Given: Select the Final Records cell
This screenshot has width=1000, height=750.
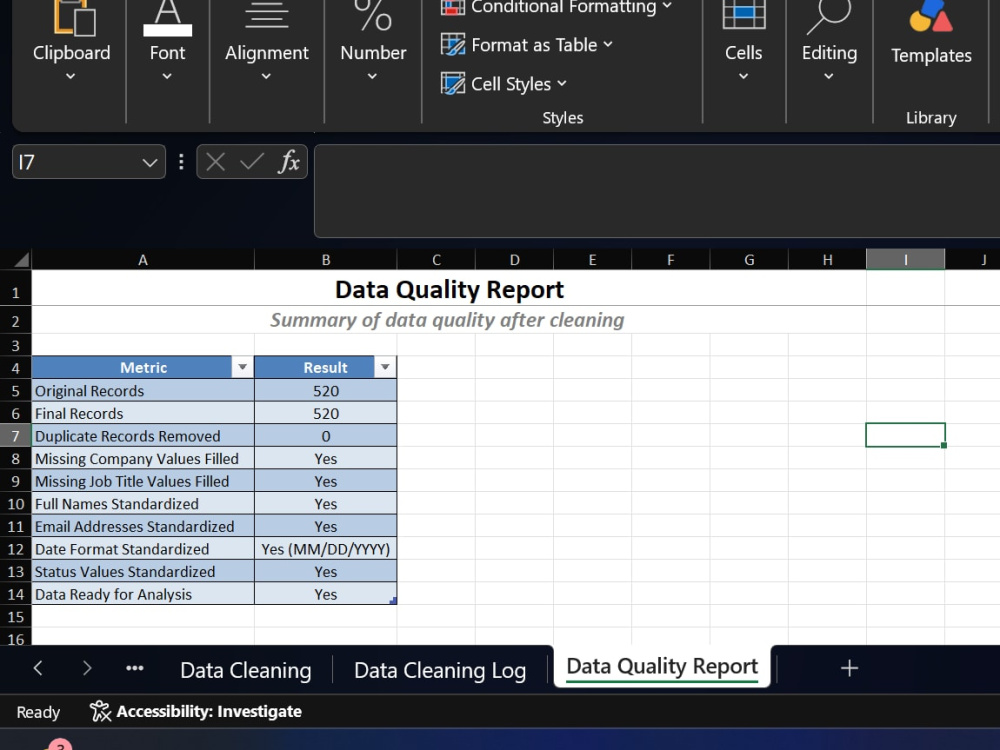Looking at the screenshot, I should (x=143, y=413).
